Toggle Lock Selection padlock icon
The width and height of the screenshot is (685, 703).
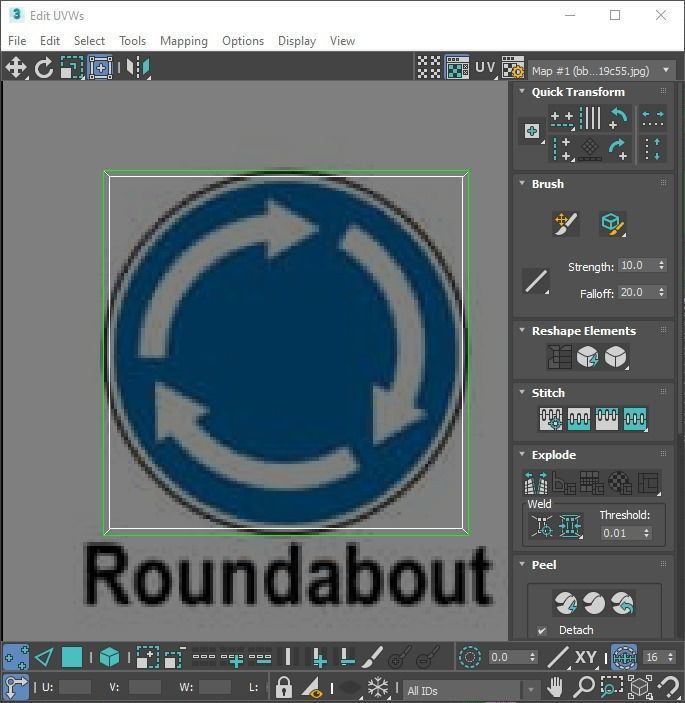[x=284, y=686]
